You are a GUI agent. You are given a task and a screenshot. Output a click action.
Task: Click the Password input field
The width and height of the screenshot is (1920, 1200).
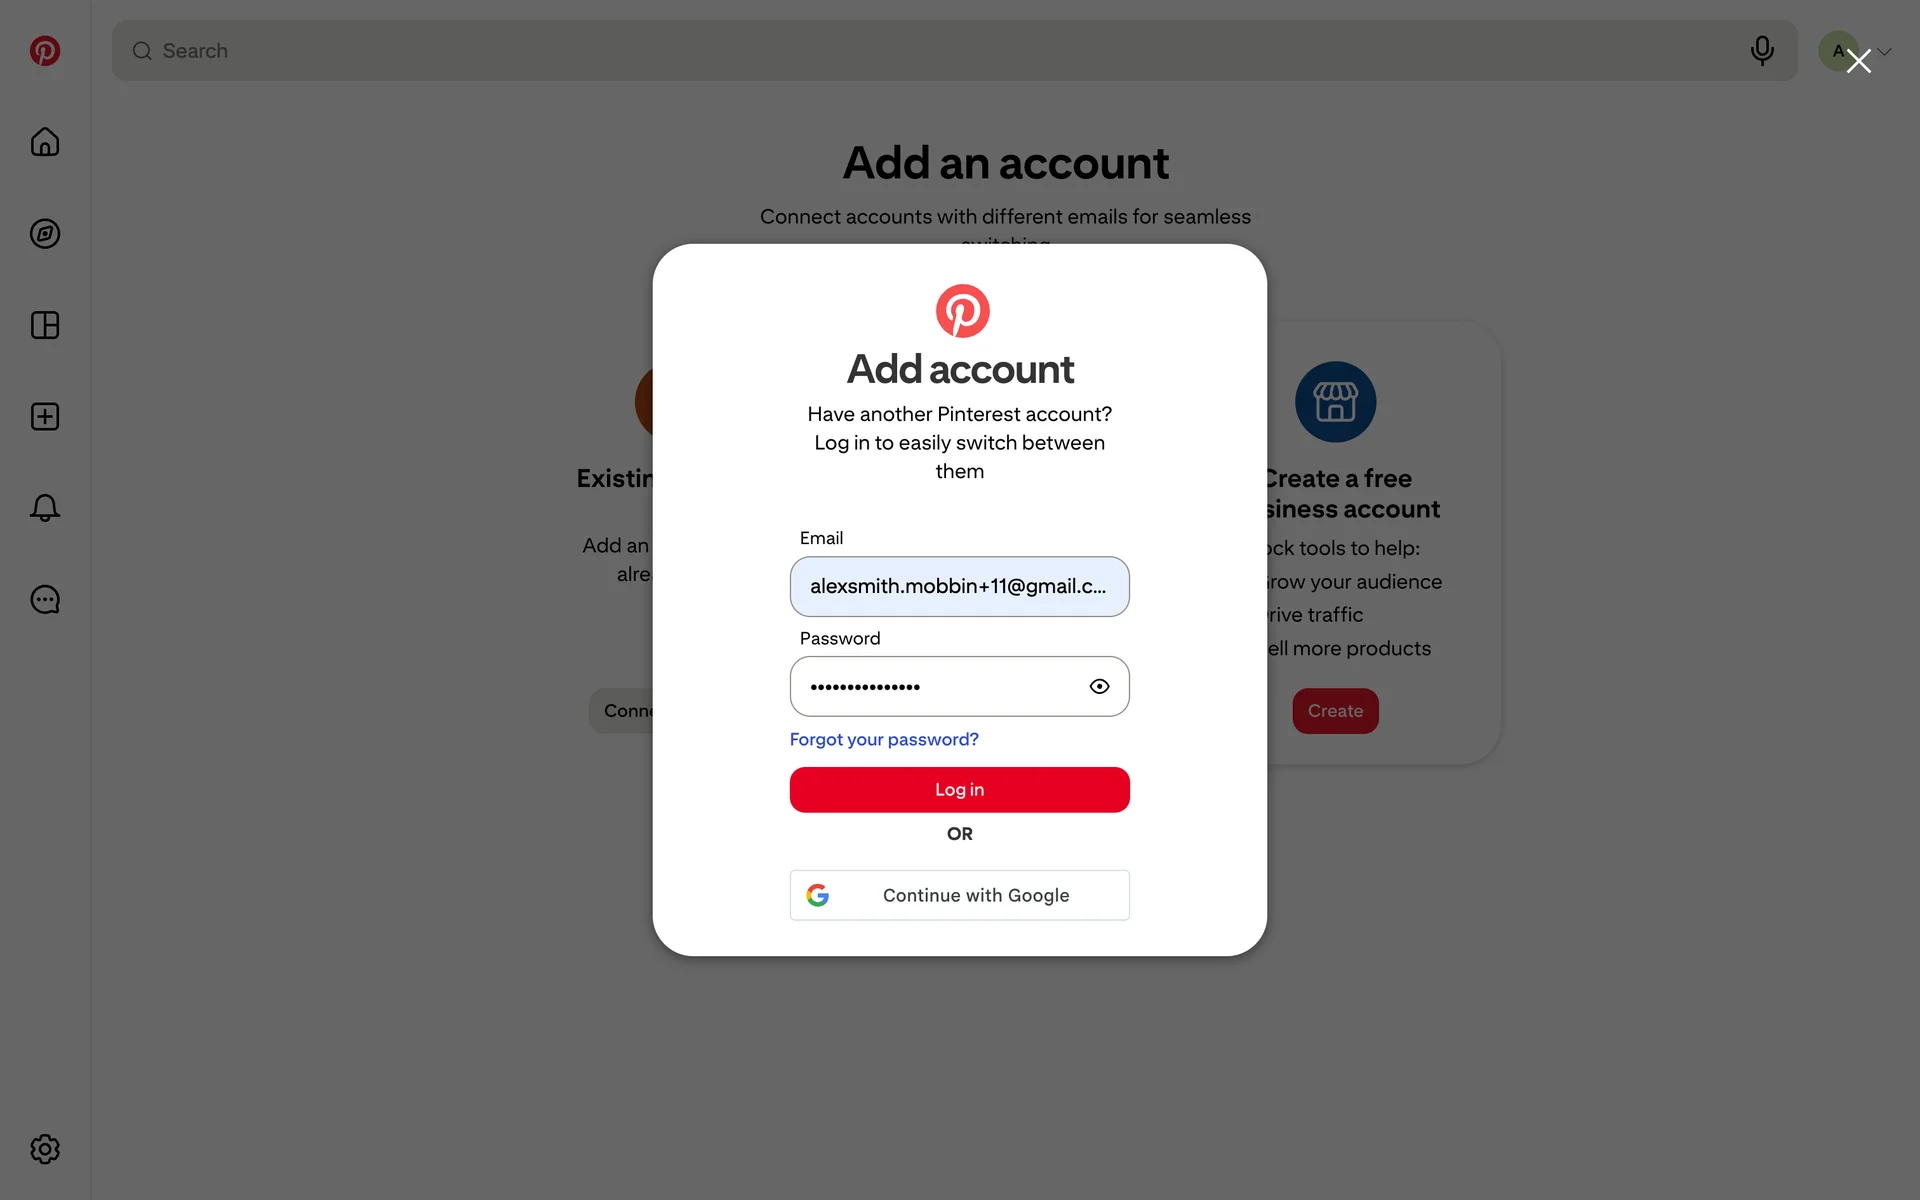(x=960, y=687)
